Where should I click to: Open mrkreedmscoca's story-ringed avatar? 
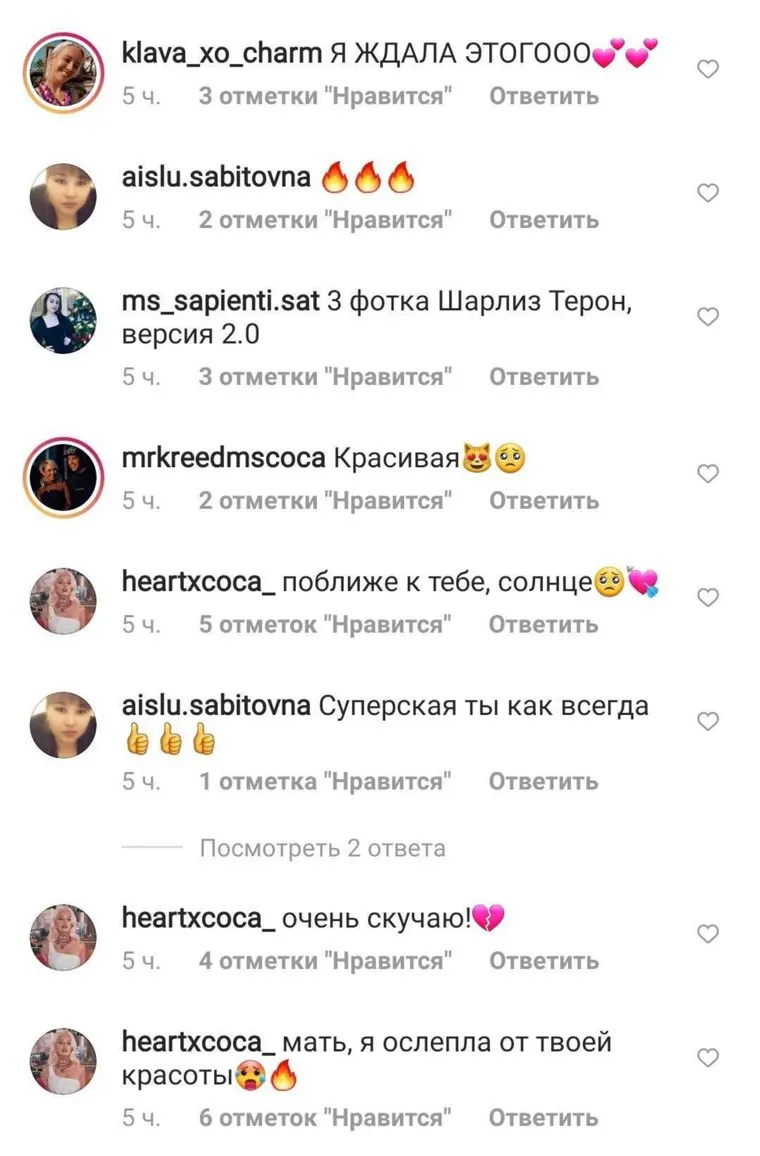pyautogui.click(x=63, y=476)
